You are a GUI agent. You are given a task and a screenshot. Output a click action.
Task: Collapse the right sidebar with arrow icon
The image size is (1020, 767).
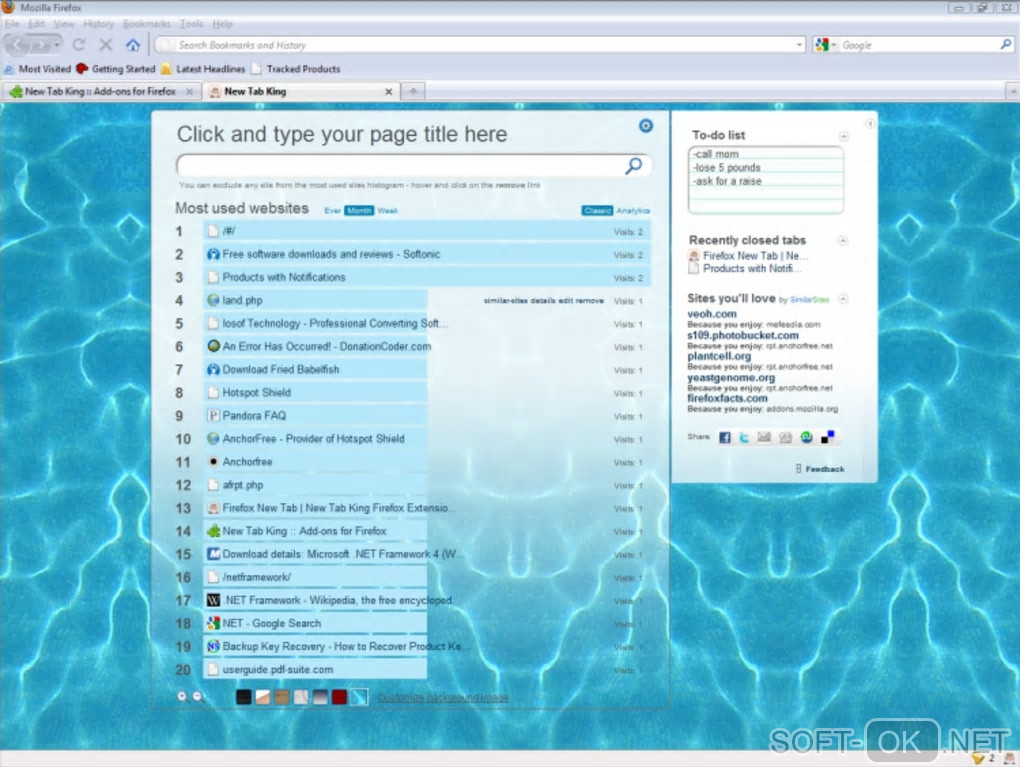[870, 124]
